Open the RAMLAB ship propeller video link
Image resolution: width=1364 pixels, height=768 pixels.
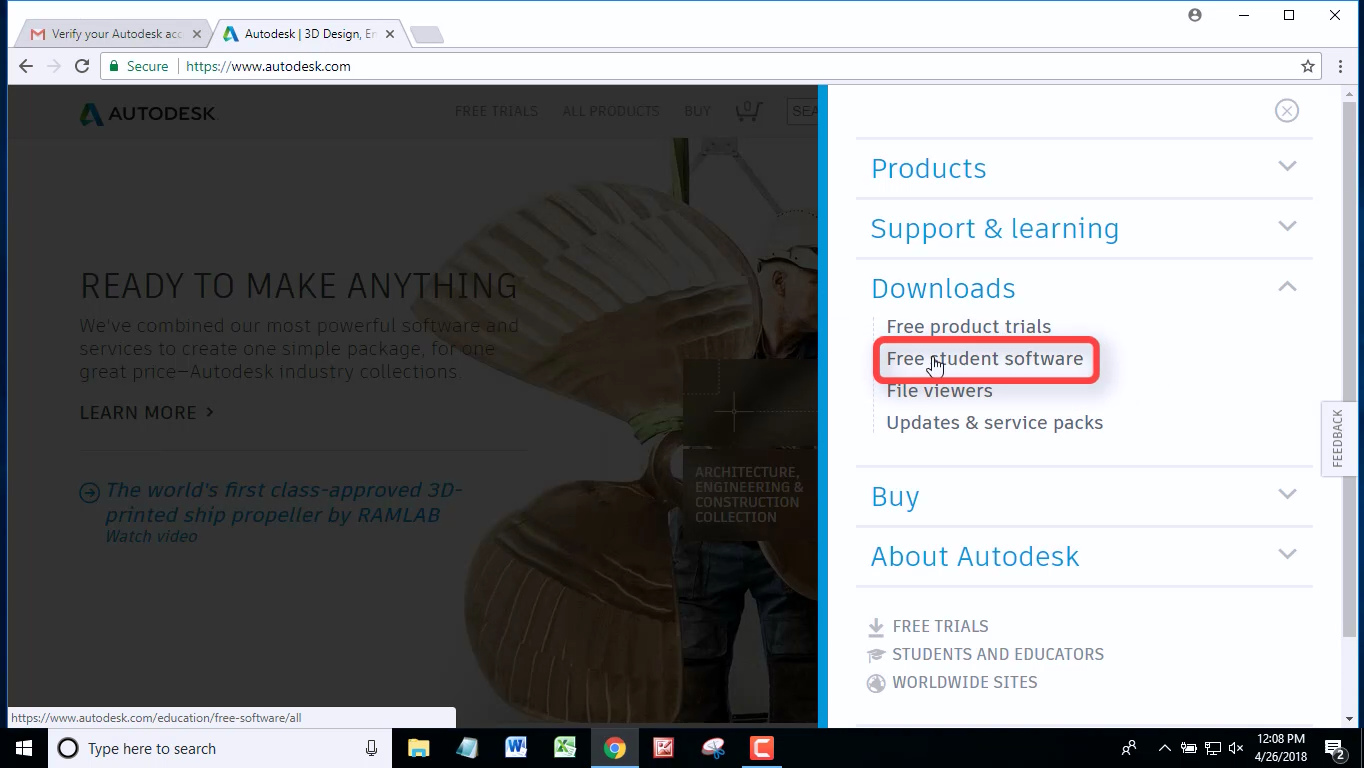283,503
